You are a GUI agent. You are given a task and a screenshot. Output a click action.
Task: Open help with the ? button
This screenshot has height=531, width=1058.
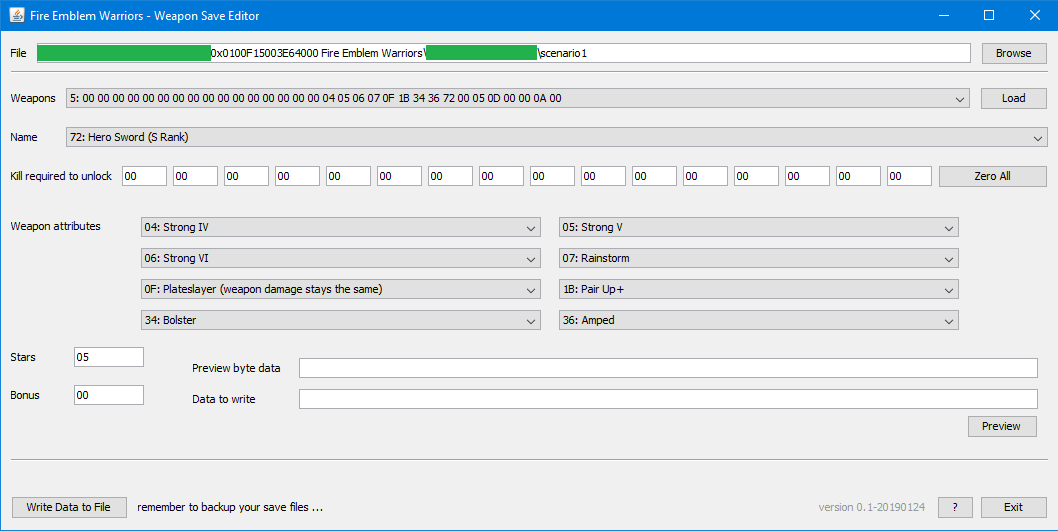955,507
